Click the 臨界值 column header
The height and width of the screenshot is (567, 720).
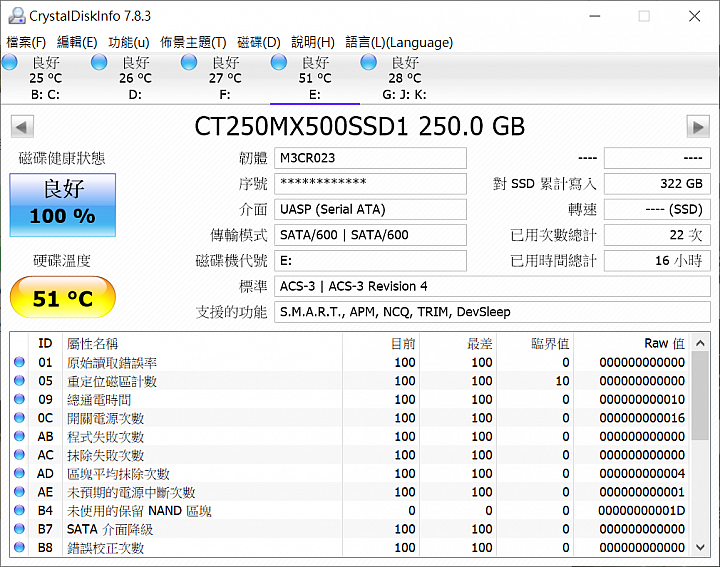(x=535, y=343)
